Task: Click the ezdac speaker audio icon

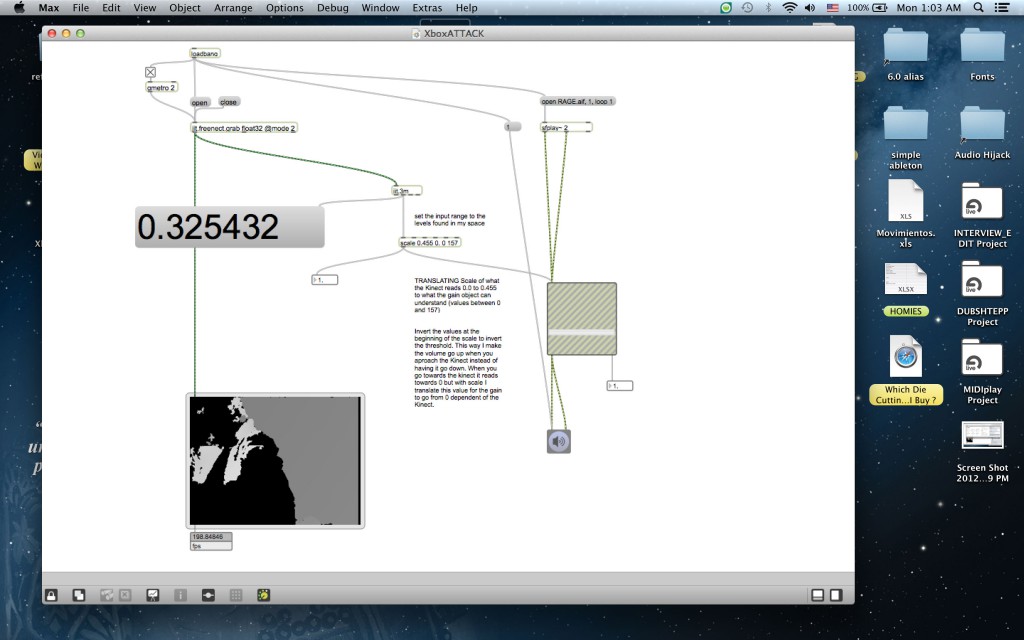Action: [x=558, y=441]
